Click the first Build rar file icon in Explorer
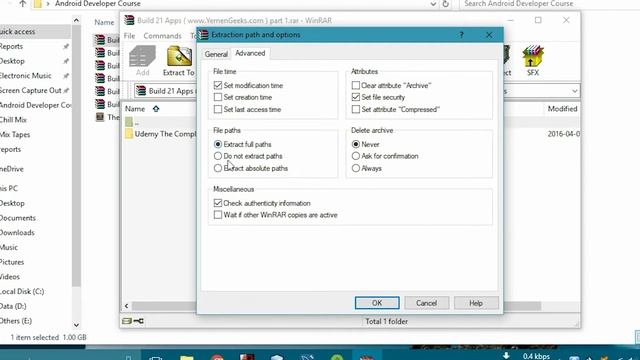The image size is (640, 360). pos(100,40)
